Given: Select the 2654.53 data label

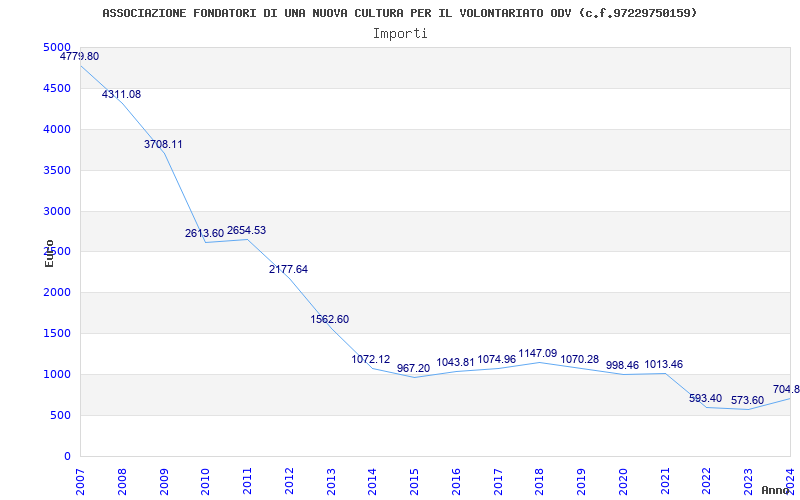Looking at the screenshot, I should [x=246, y=231].
